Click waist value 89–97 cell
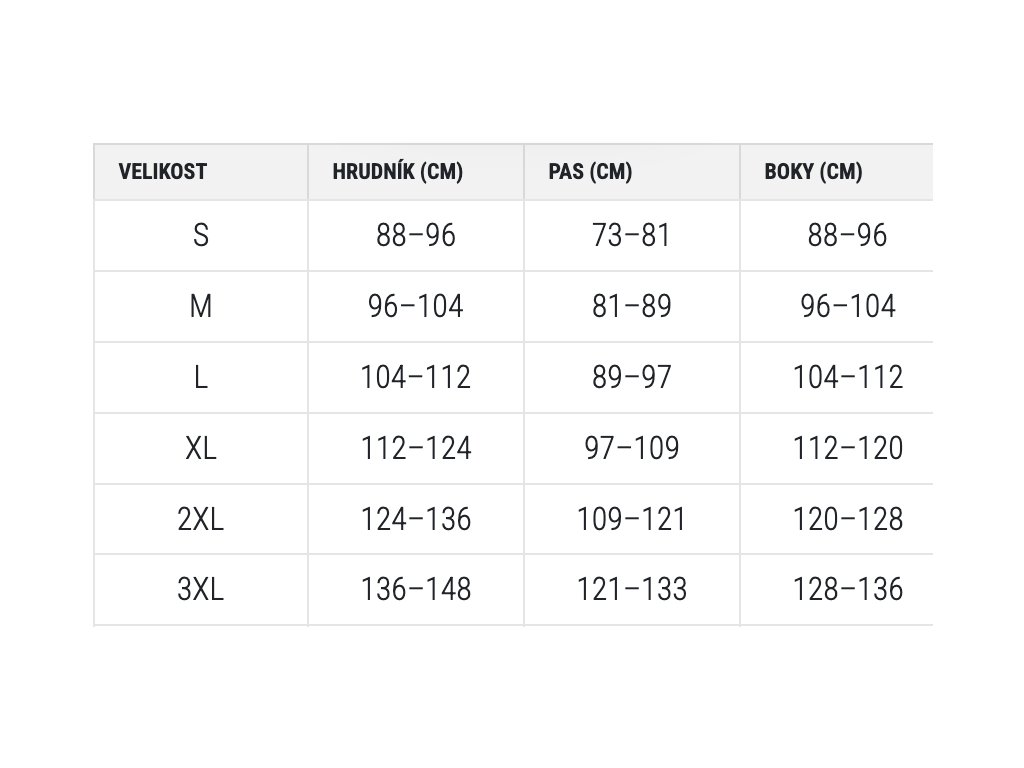The width and height of the screenshot is (1024, 768). tap(632, 377)
